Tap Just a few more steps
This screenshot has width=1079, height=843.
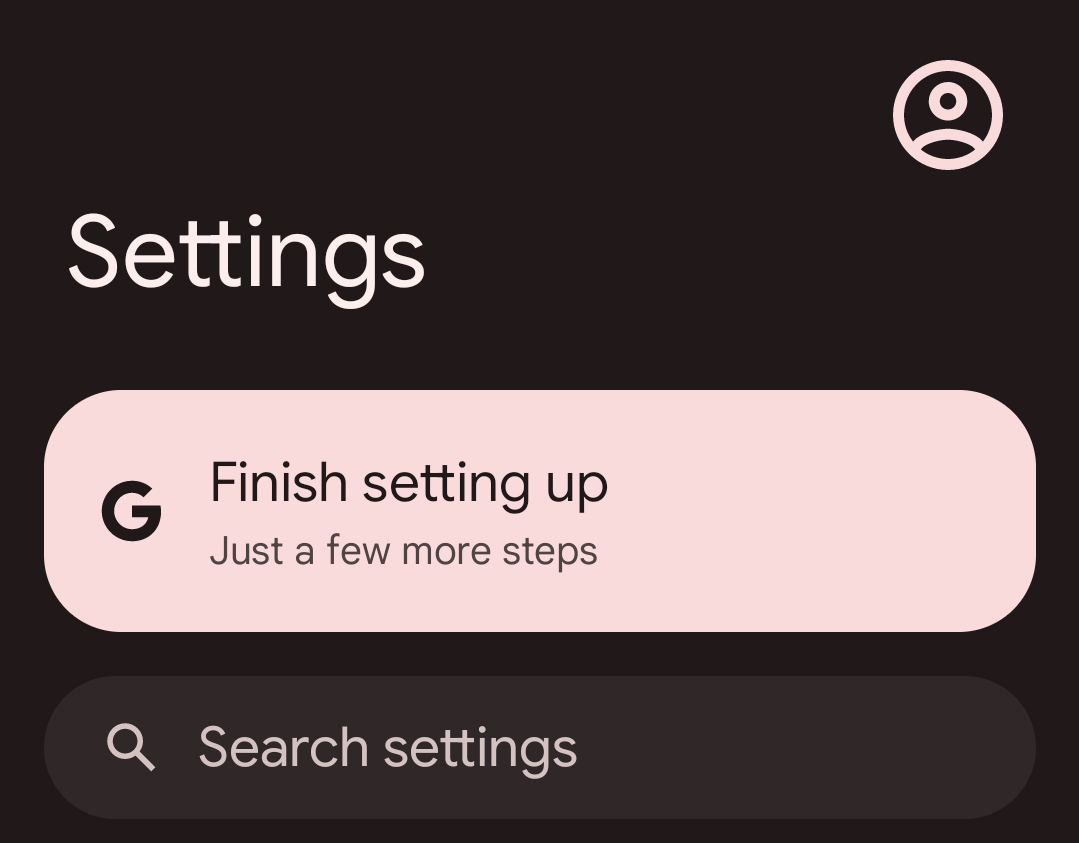[403, 549]
